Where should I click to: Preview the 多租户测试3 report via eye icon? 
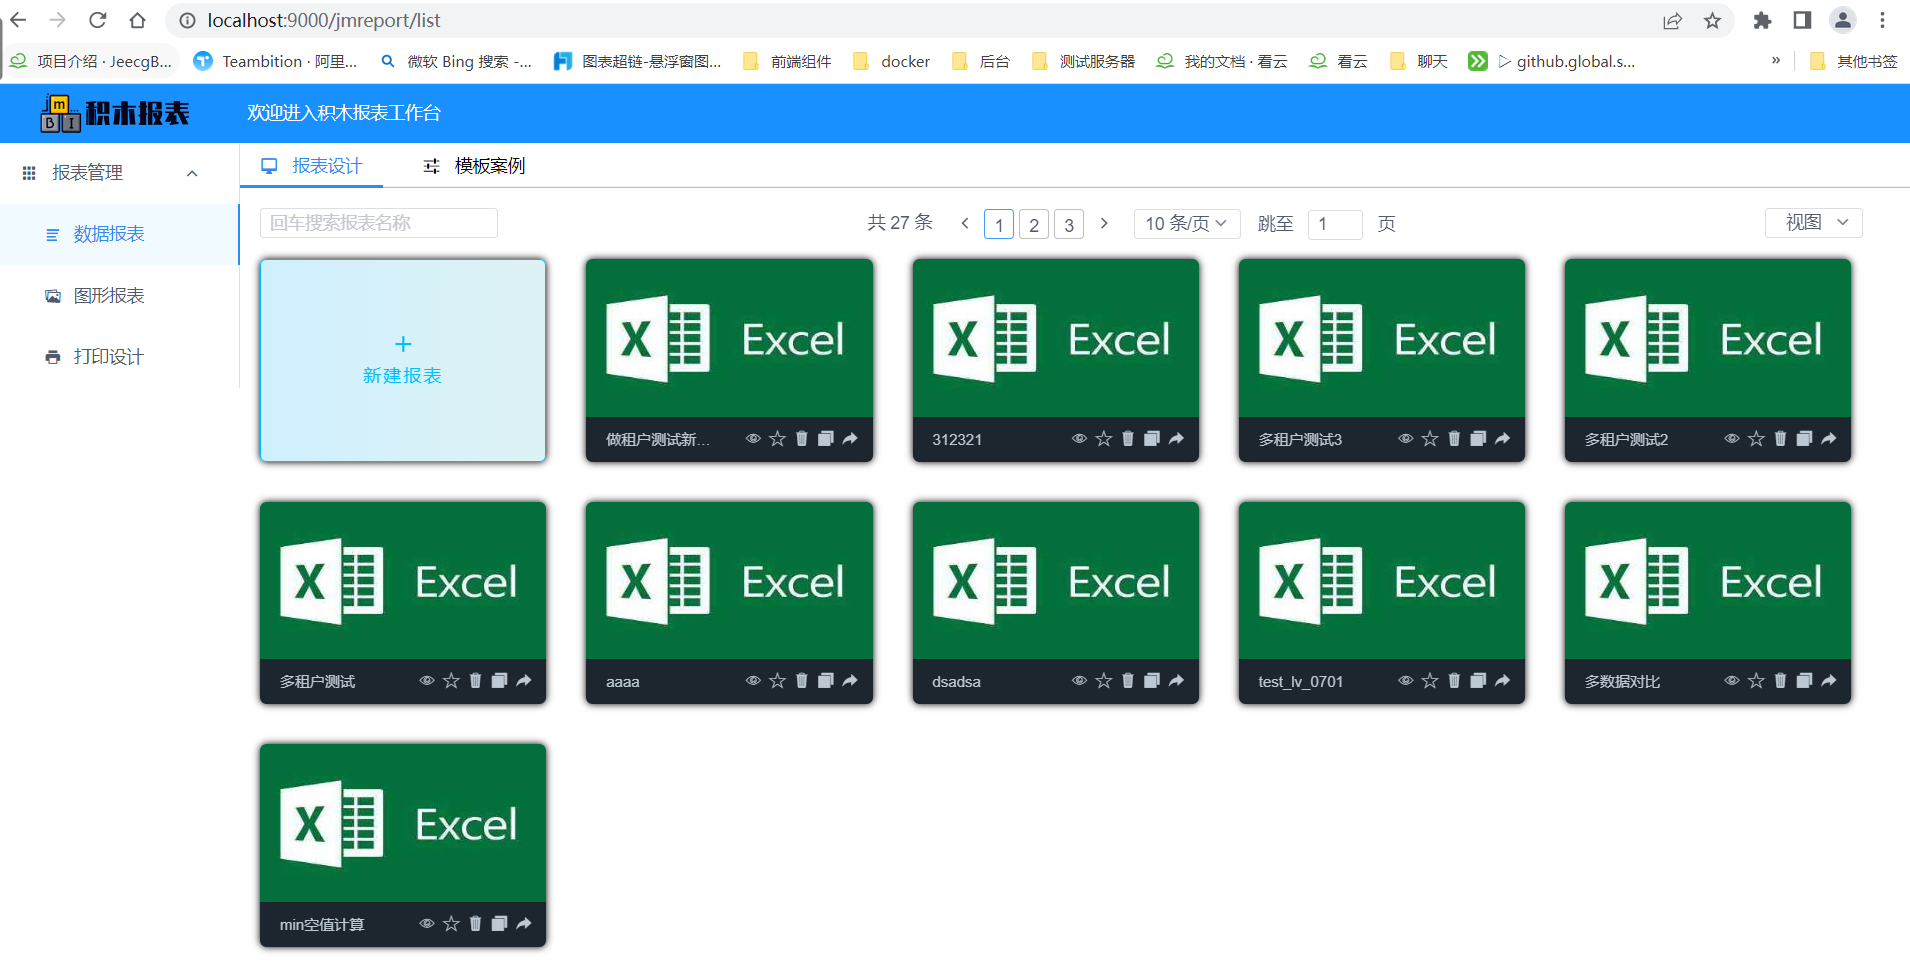[1405, 439]
